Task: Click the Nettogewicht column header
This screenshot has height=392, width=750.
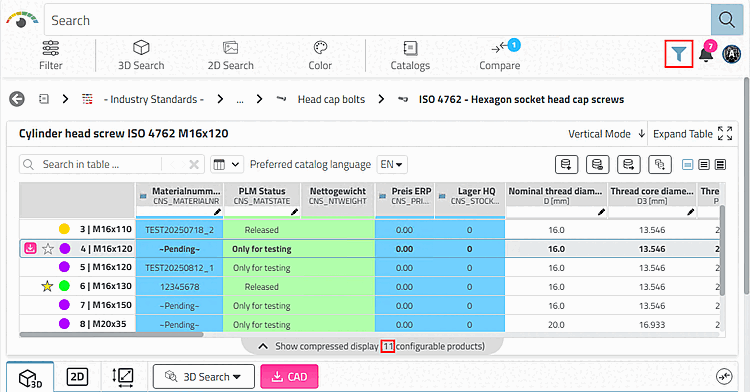Action: coord(338,196)
